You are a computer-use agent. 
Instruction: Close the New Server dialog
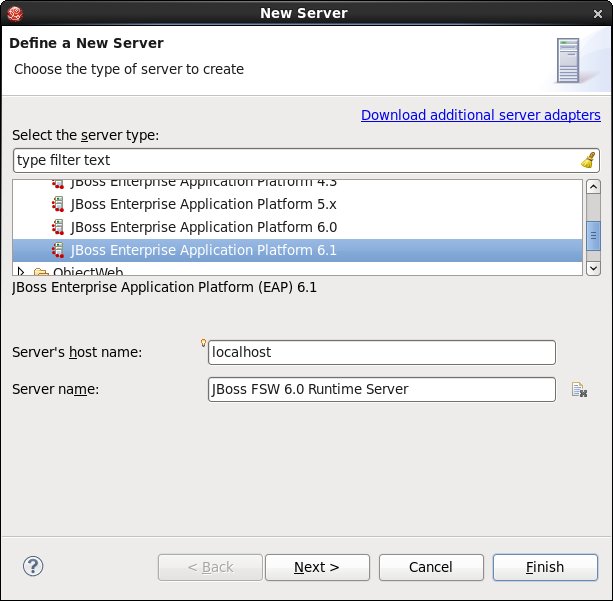pyautogui.click(x=597, y=14)
